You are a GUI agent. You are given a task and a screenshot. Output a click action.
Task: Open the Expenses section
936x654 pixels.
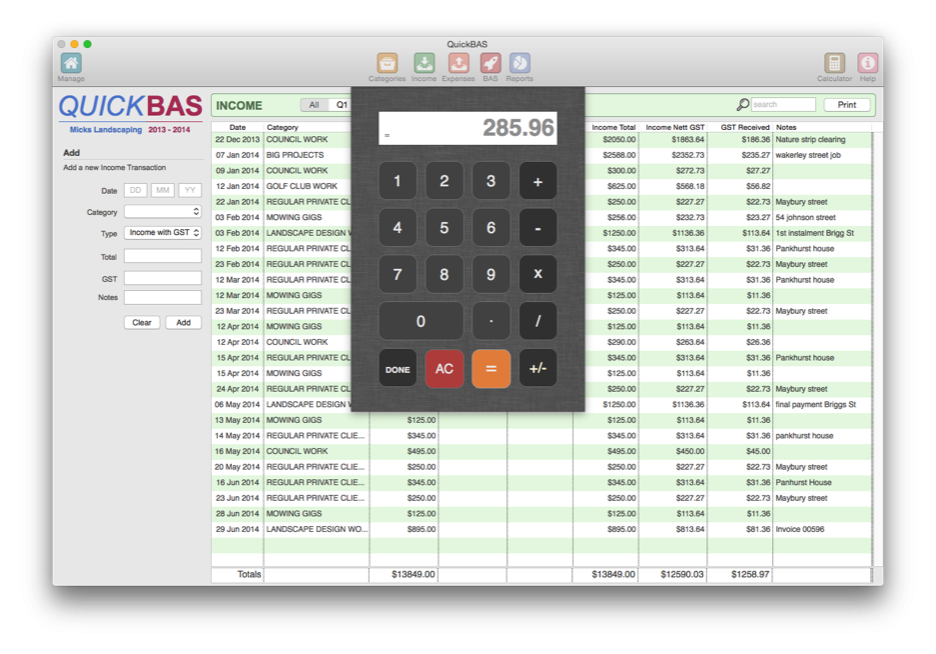click(457, 62)
